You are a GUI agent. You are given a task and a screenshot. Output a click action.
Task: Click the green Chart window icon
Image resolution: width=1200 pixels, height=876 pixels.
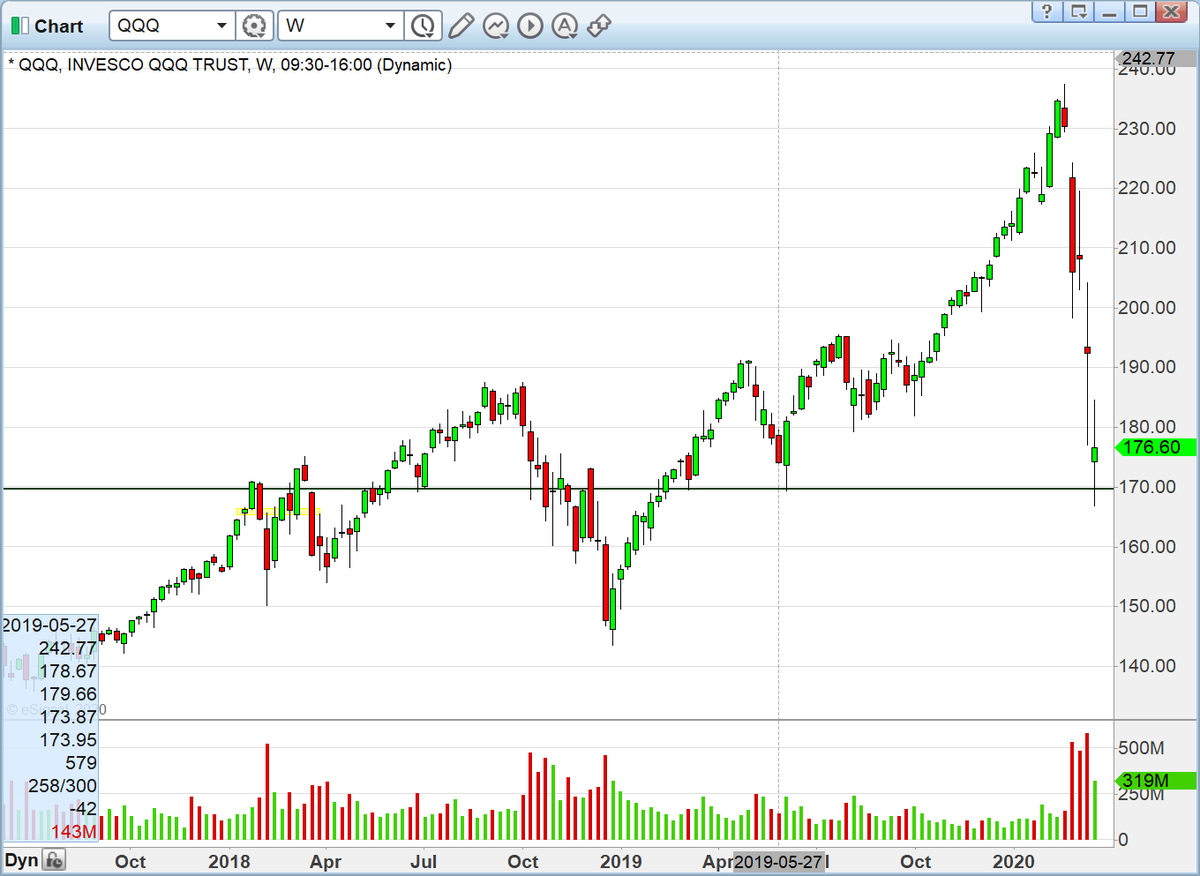point(19,26)
